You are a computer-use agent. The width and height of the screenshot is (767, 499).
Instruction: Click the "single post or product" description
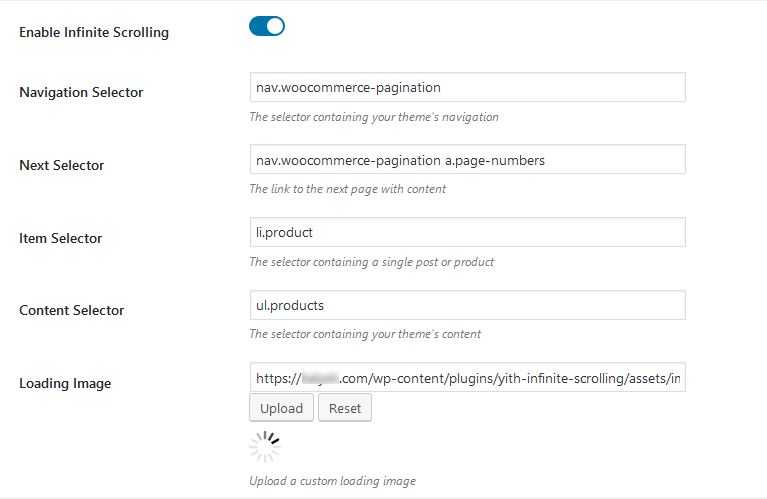tap(371, 262)
